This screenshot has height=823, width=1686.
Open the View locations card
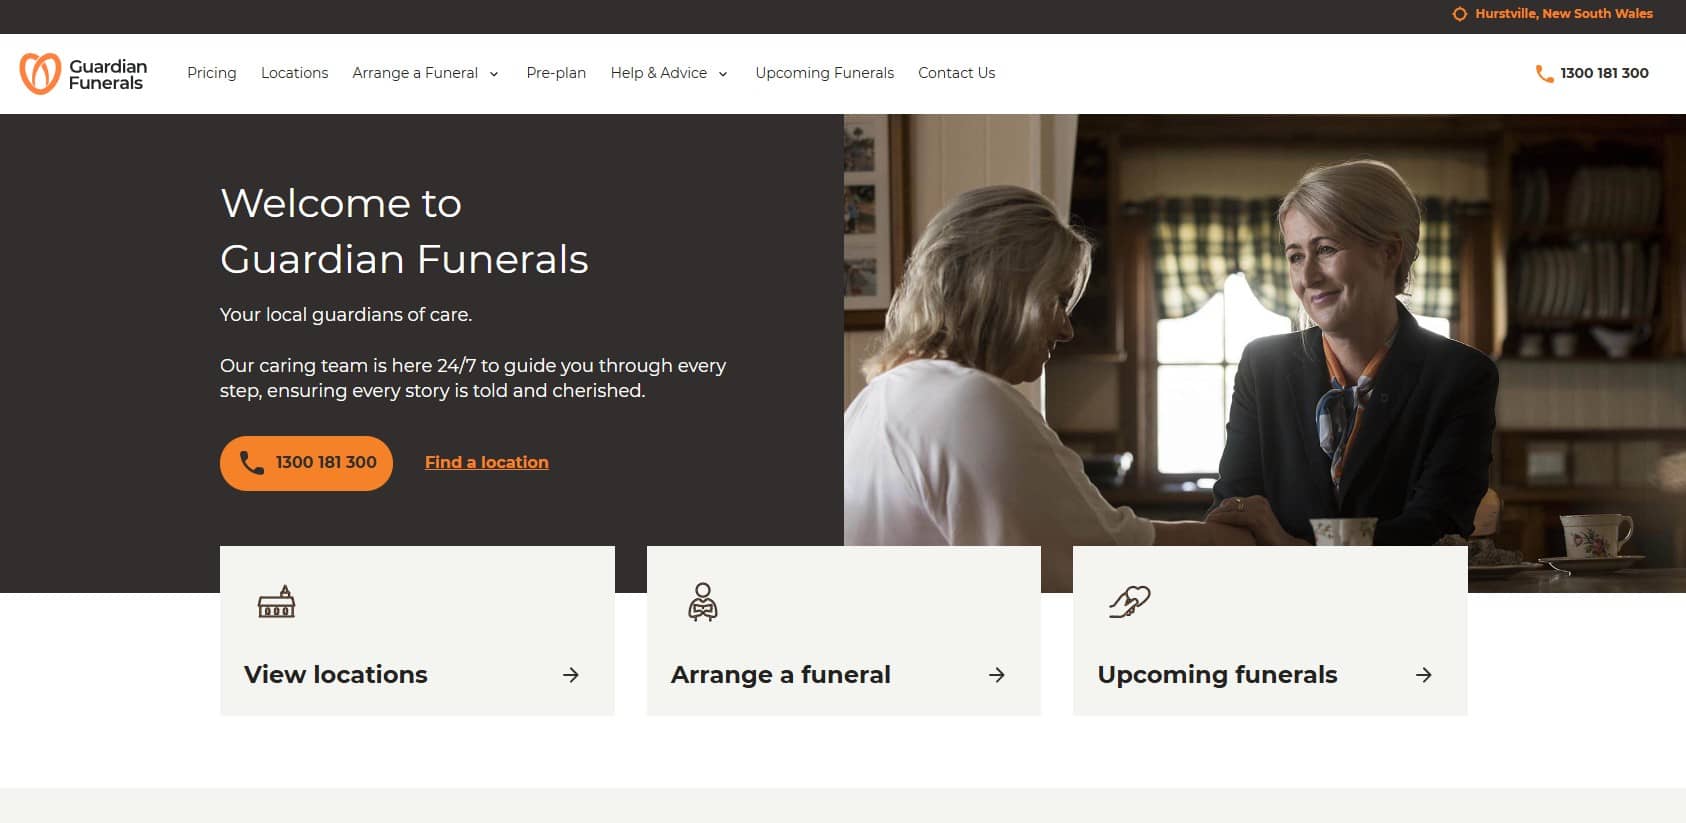pyautogui.click(x=417, y=631)
